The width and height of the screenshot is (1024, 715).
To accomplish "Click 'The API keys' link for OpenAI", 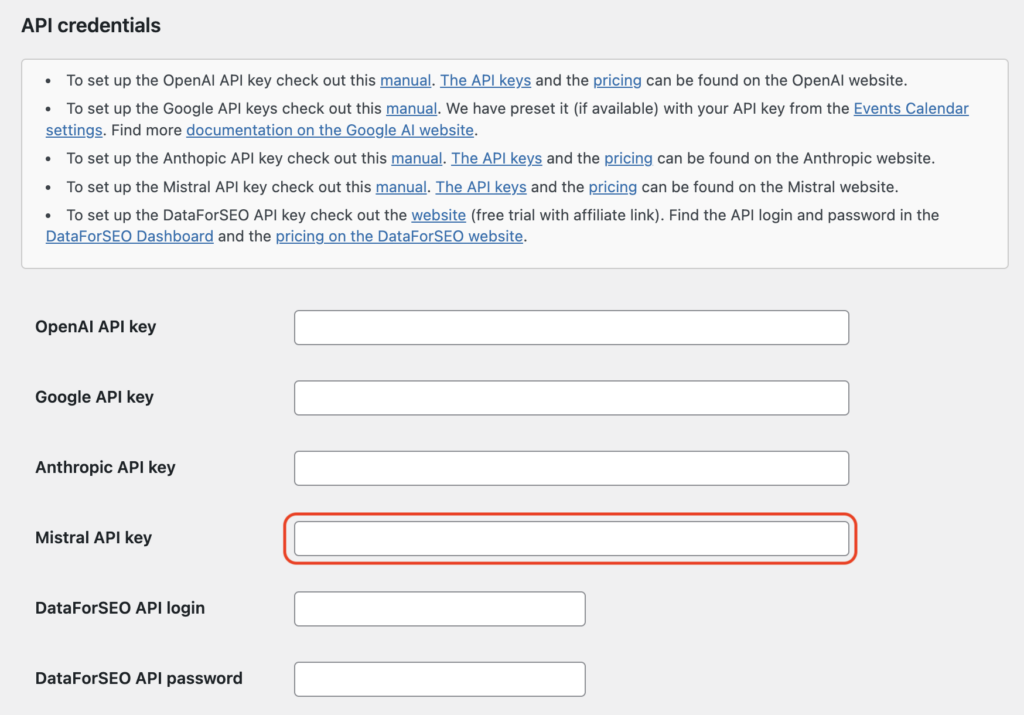I will click(x=485, y=80).
